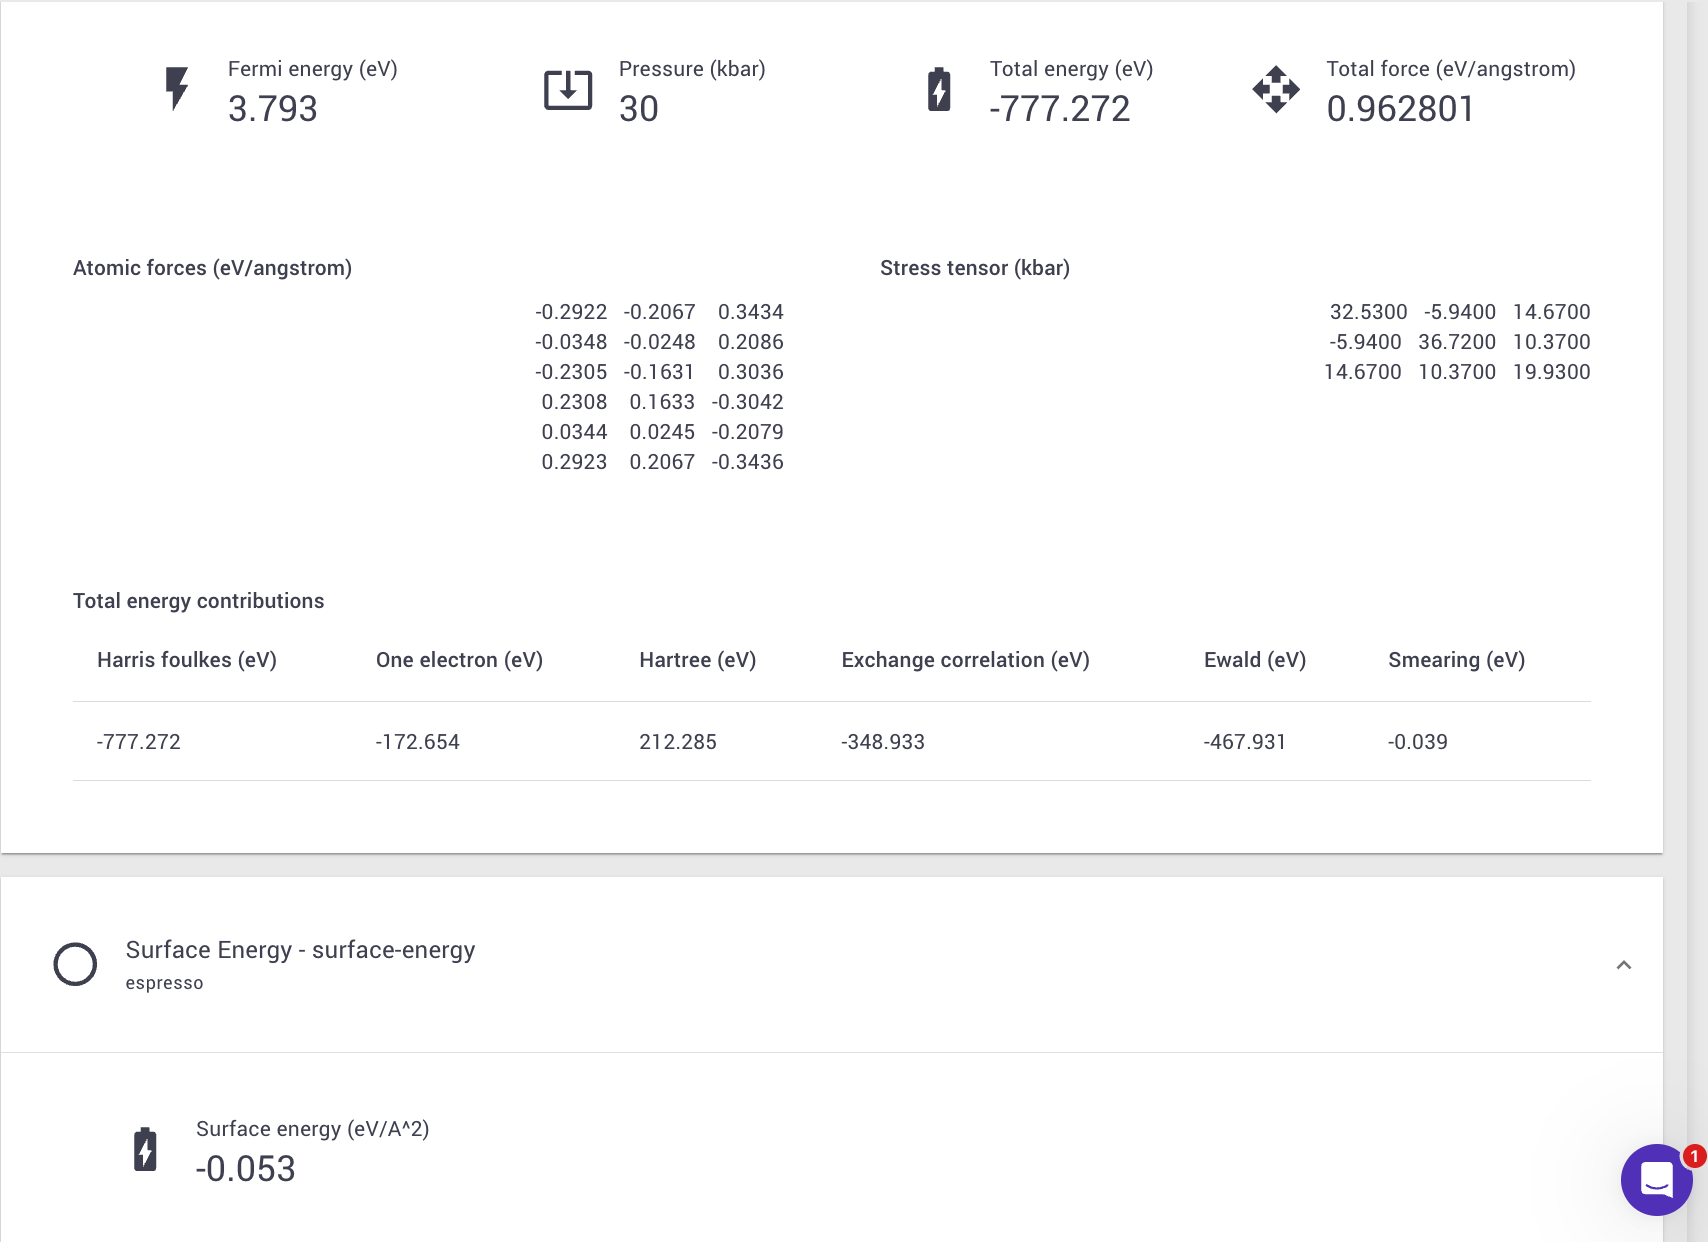
Task: Click the page vertical scrollbar
Action: coord(1698,621)
